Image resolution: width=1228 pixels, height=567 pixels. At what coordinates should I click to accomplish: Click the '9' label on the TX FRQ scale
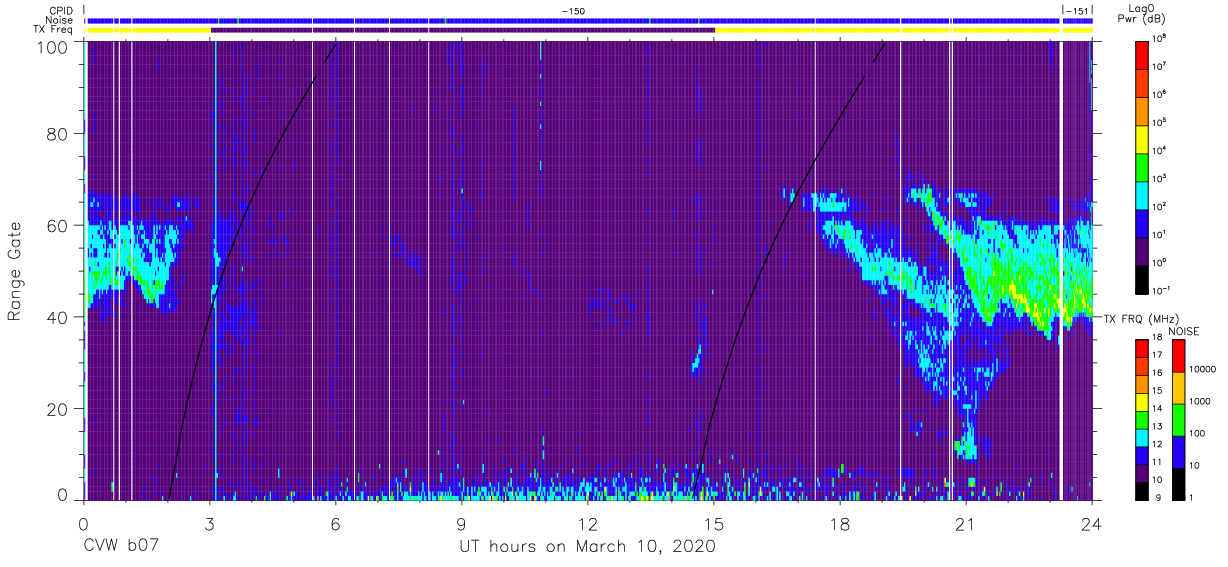(x=1159, y=500)
